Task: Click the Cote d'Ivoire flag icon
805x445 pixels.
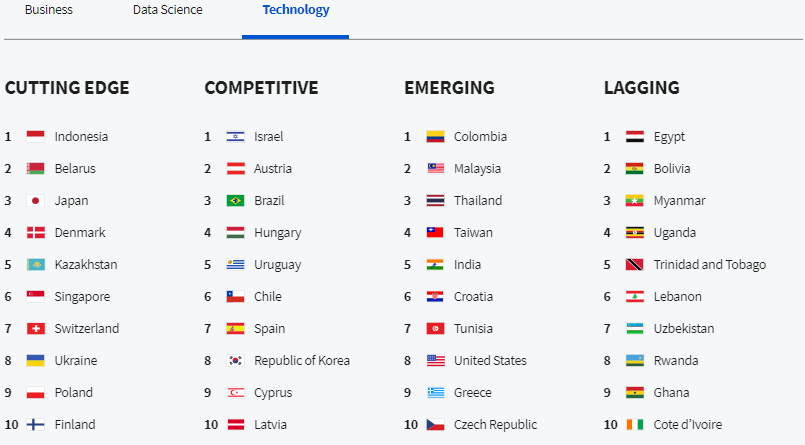Action: click(x=635, y=424)
